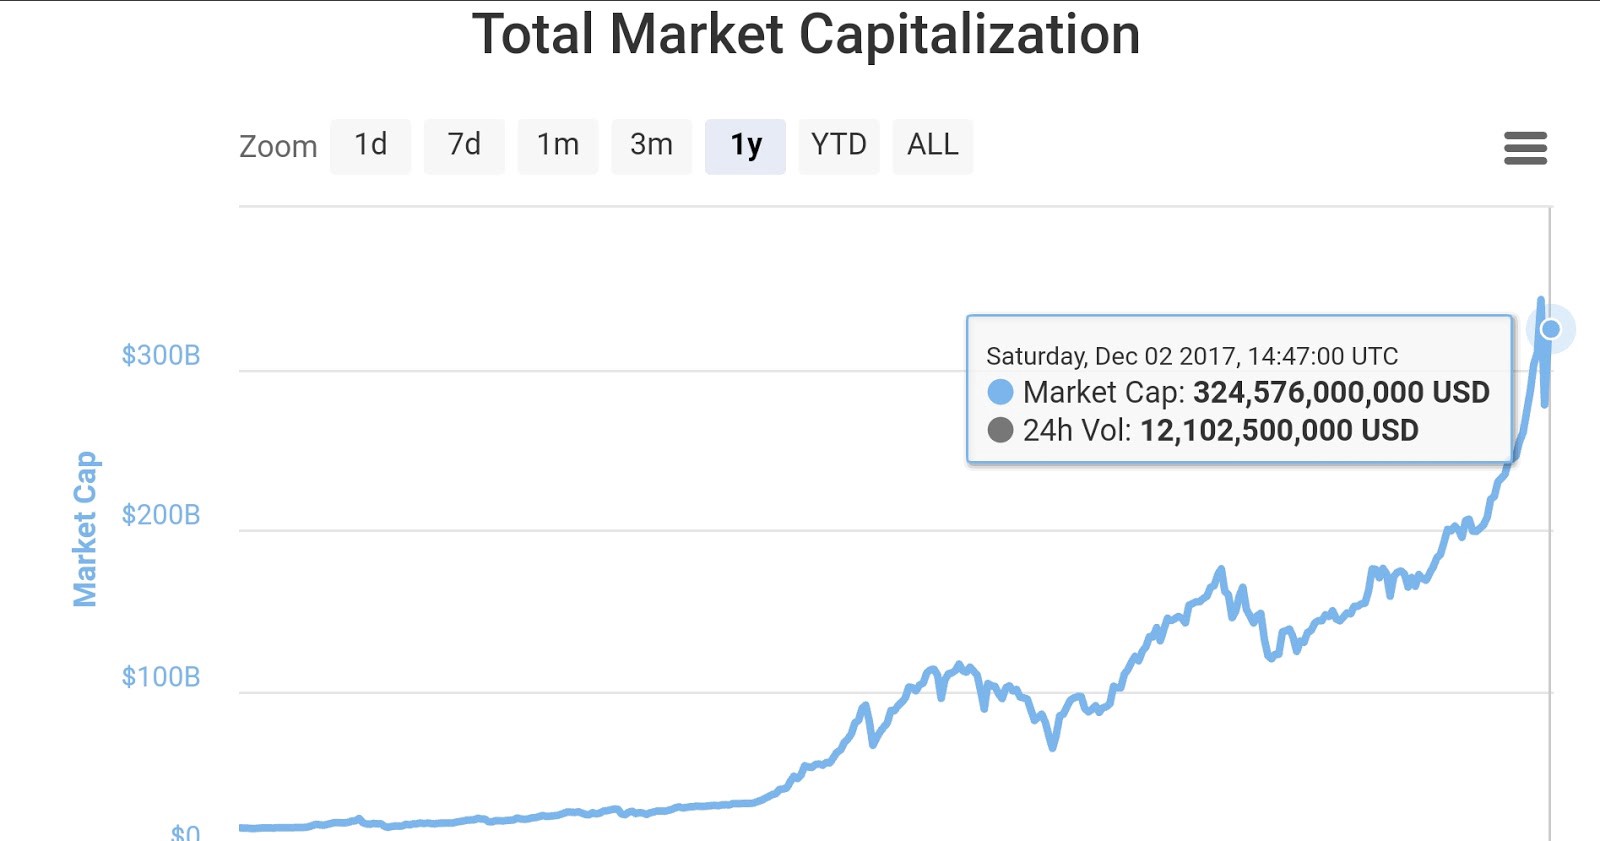
Task: Set zoom range to 1d
Action: pos(370,146)
